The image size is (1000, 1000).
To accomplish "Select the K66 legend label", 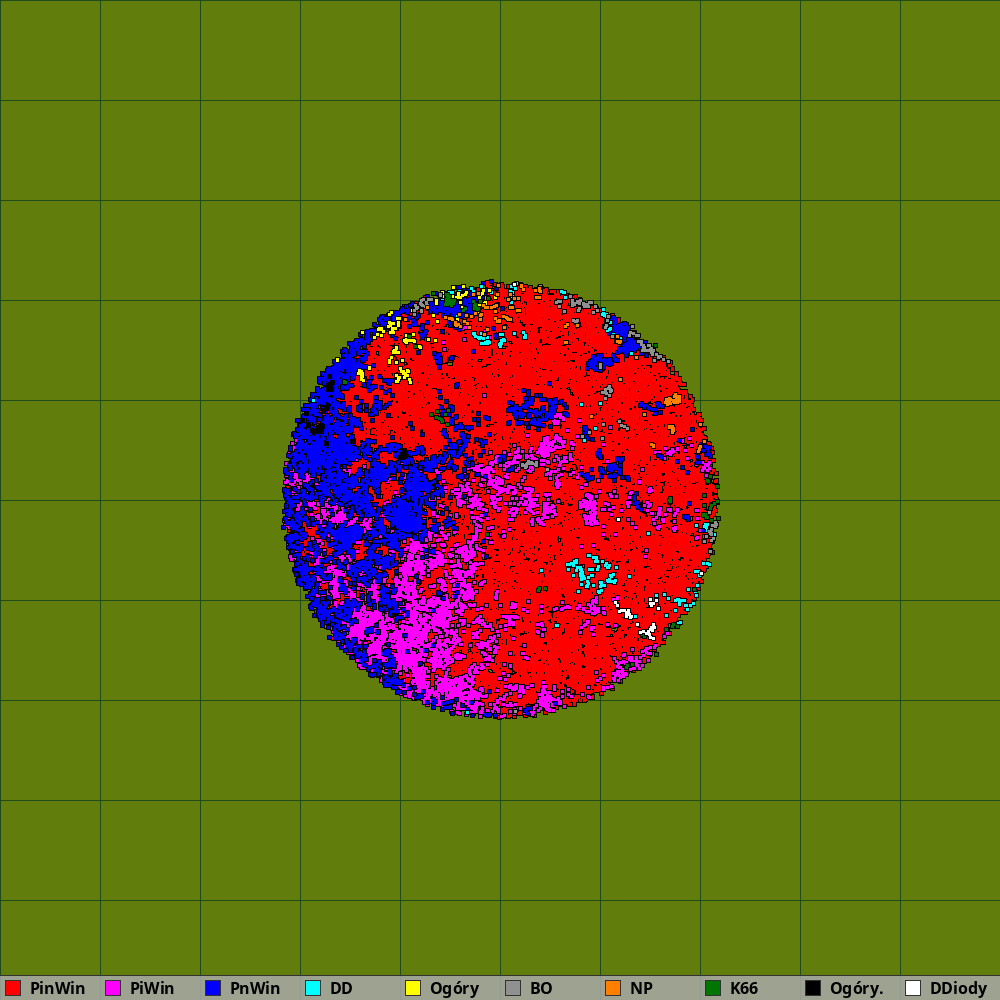I will (744, 988).
